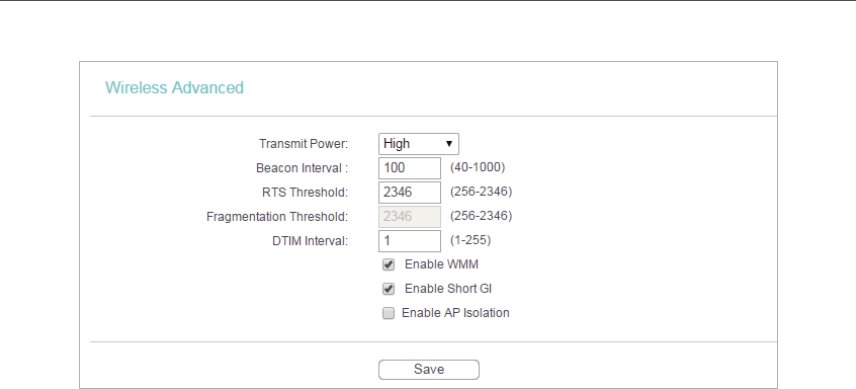Click the (40-1000) range hint
The image size is (856, 389).
477,167
